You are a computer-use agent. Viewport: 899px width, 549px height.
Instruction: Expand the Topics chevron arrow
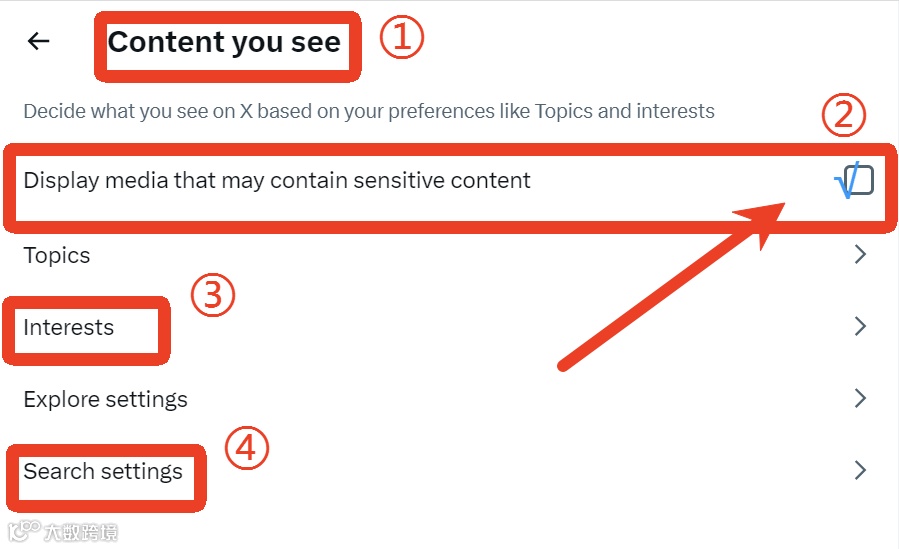click(860, 255)
